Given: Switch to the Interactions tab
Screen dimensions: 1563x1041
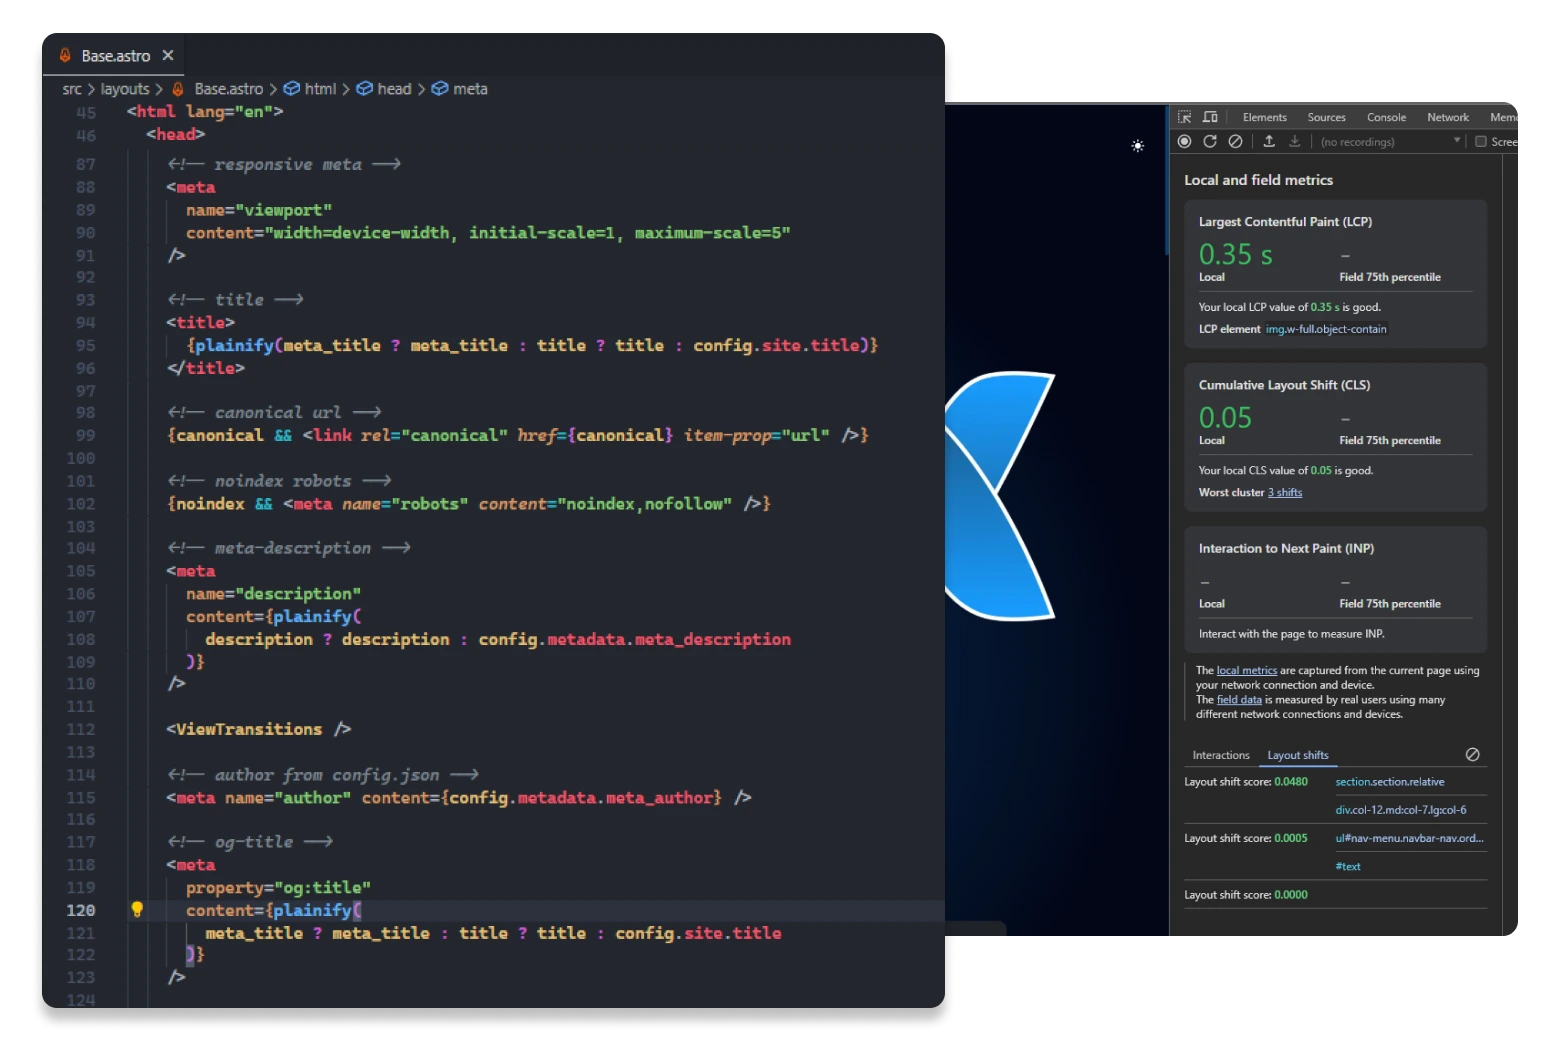Looking at the screenshot, I should tap(1220, 755).
